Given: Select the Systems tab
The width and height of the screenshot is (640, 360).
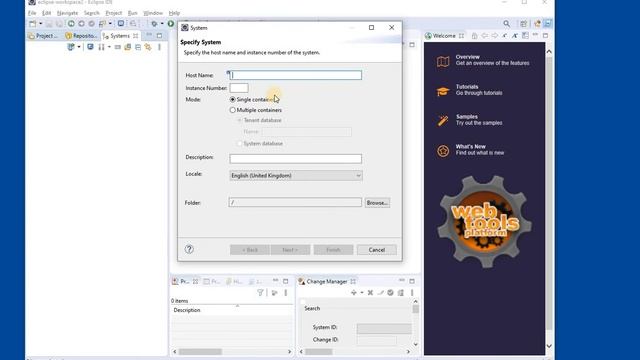Looking at the screenshot, I should [120, 36].
